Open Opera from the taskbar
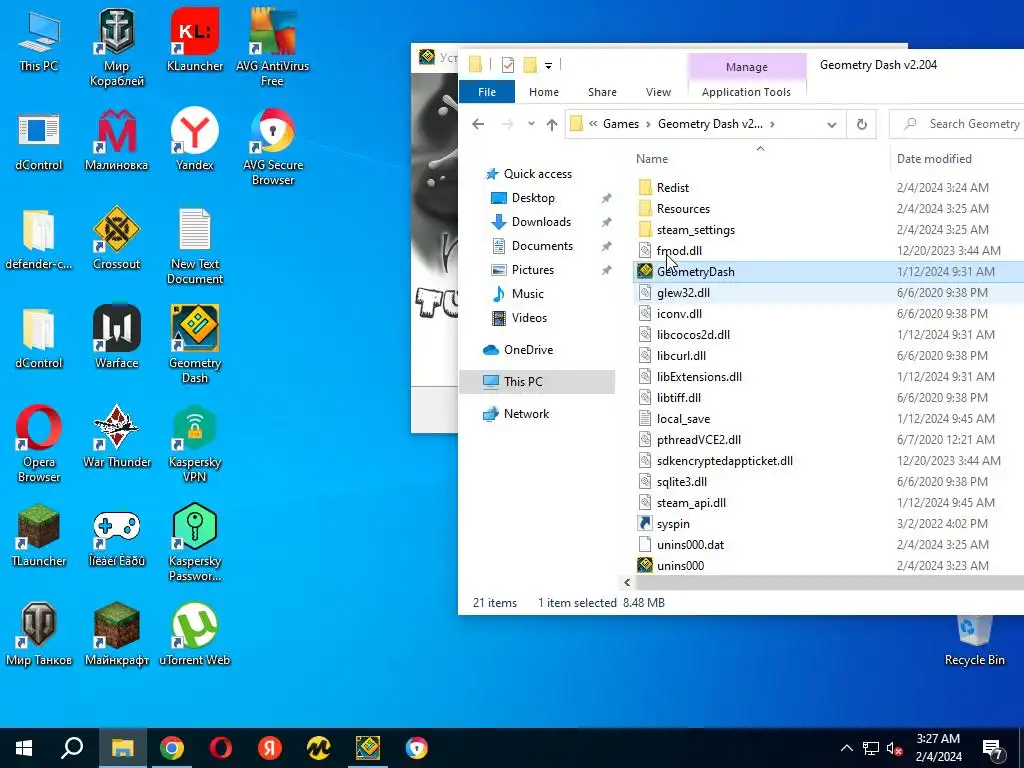Viewport: 1024px width, 768px height. click(x=221, y=748)
